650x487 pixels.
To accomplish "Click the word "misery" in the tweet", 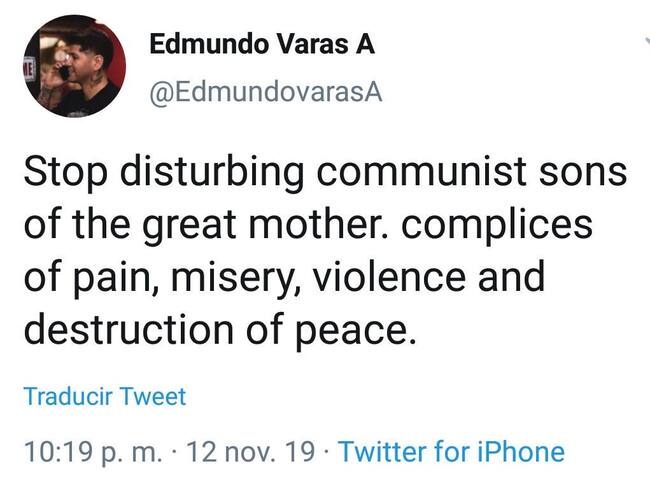I will [255, 278].
